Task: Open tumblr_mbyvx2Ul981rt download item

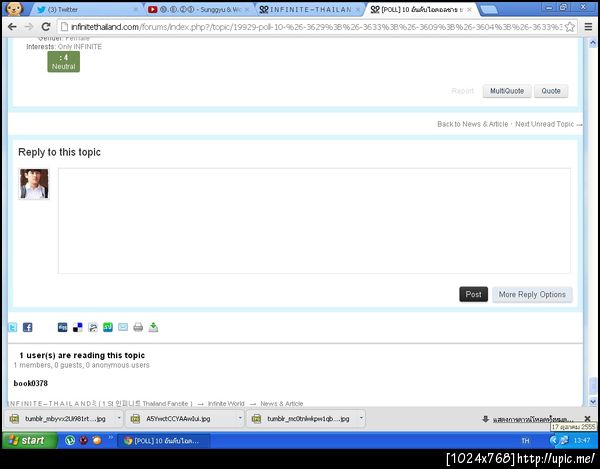Action: (x=61, y=419)
